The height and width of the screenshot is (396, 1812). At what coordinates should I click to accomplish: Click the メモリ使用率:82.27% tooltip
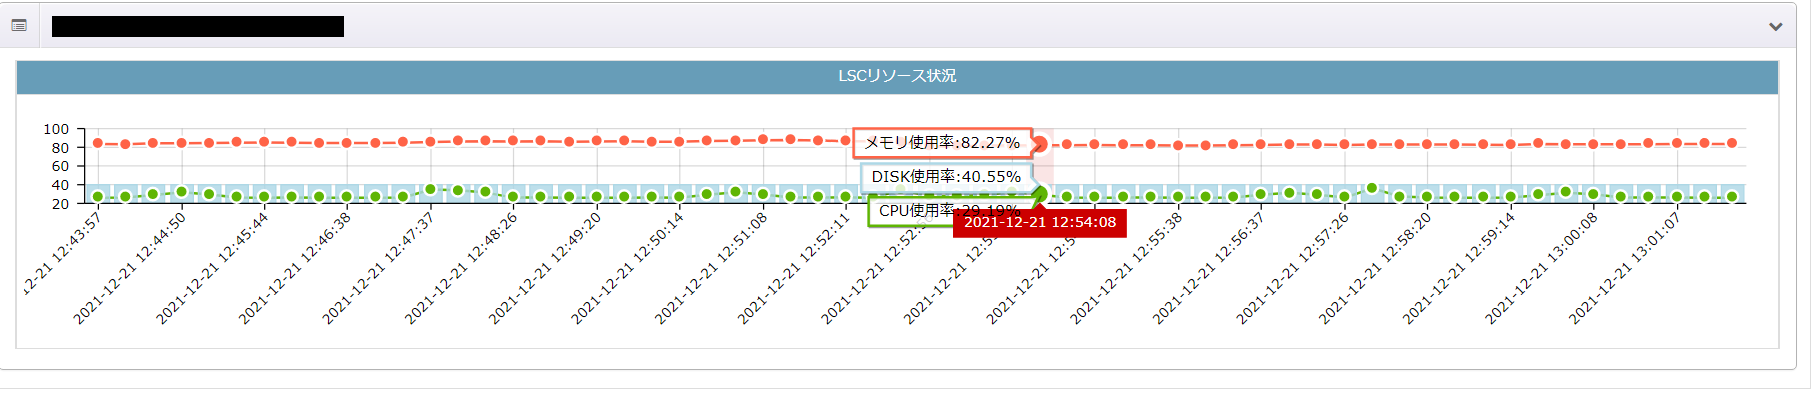(942, 143)
